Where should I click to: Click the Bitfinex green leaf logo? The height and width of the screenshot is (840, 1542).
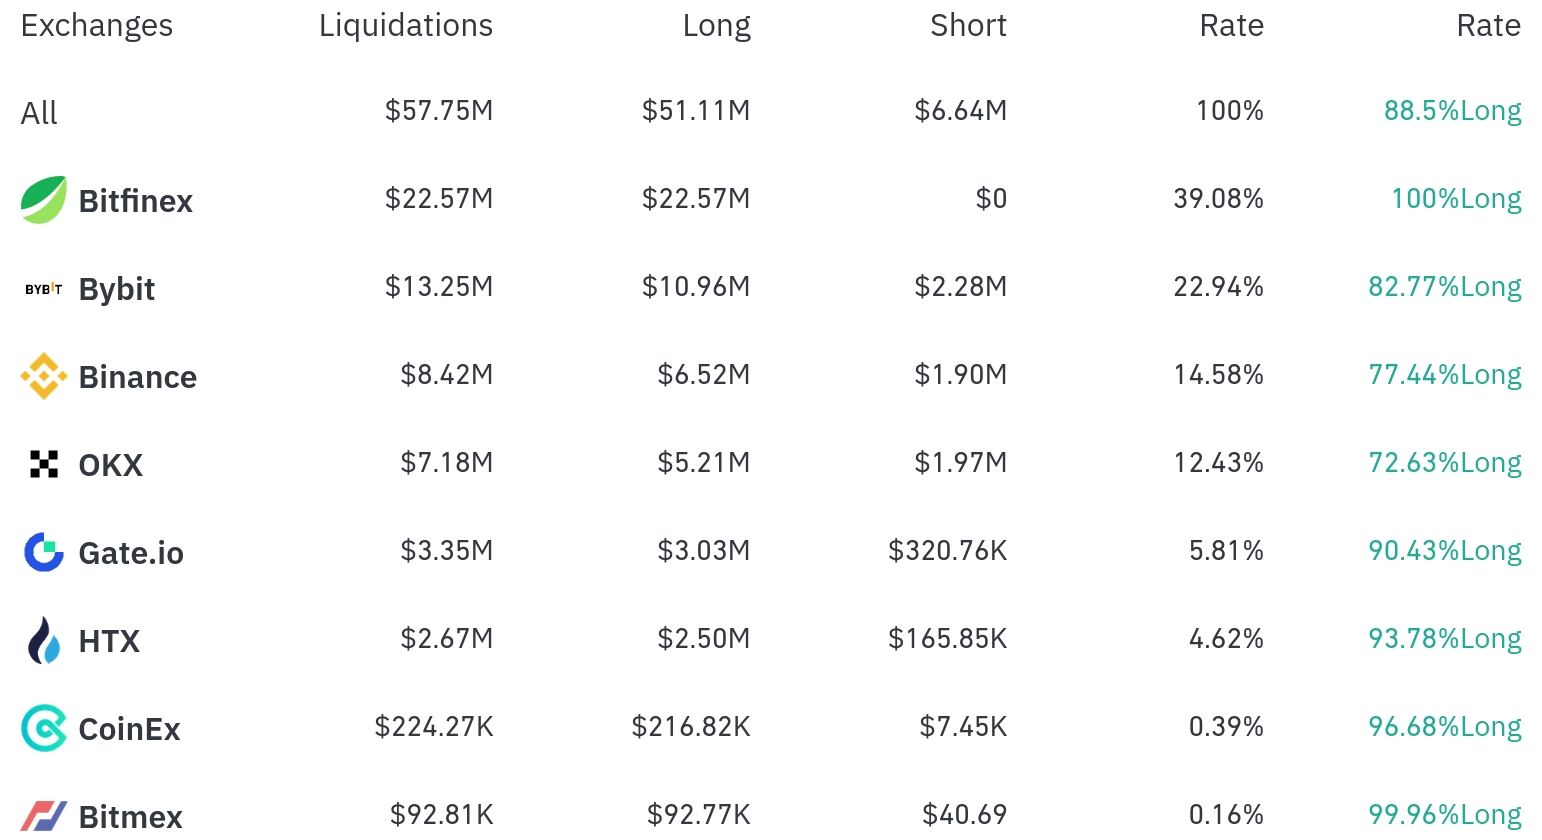[44, 200]
